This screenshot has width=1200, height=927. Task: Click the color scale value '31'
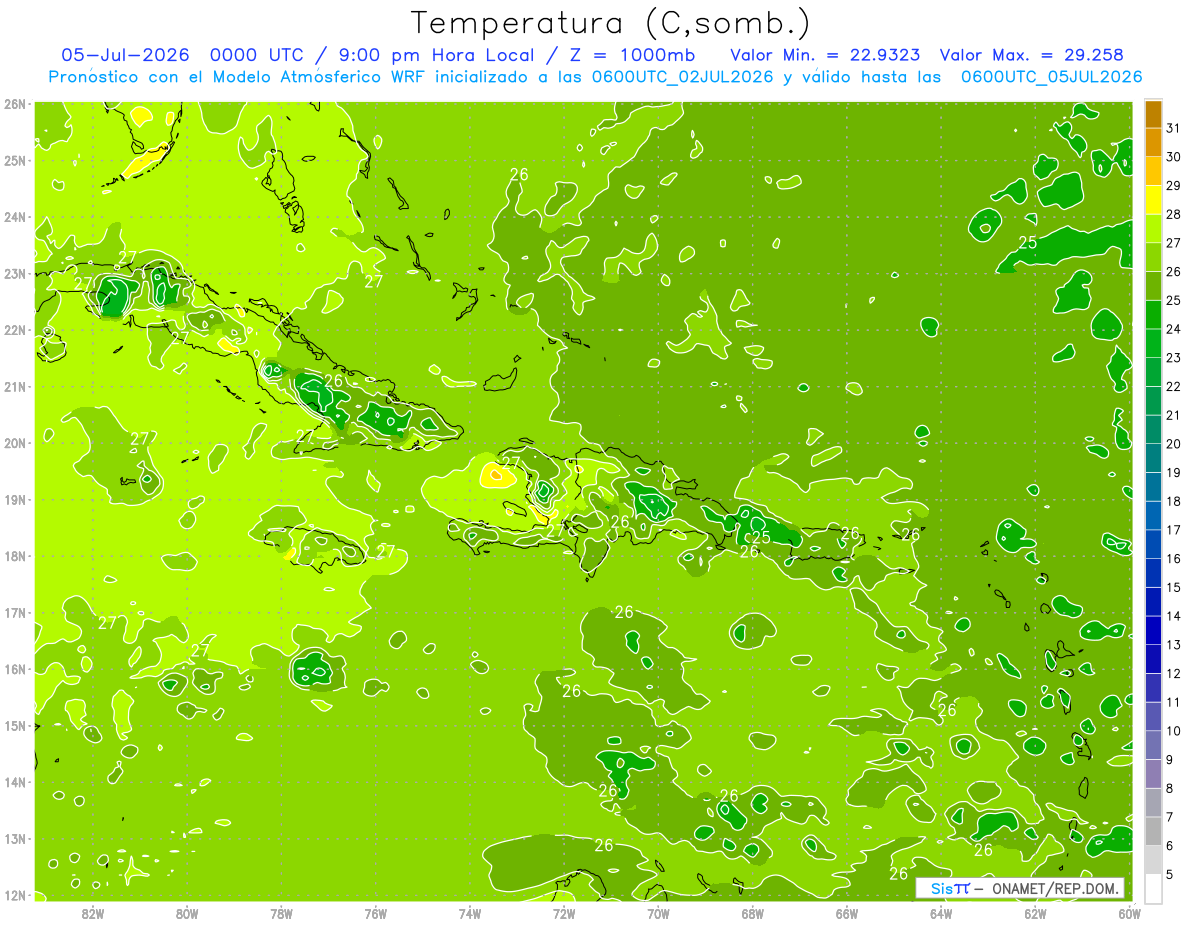coord(1173,128)
